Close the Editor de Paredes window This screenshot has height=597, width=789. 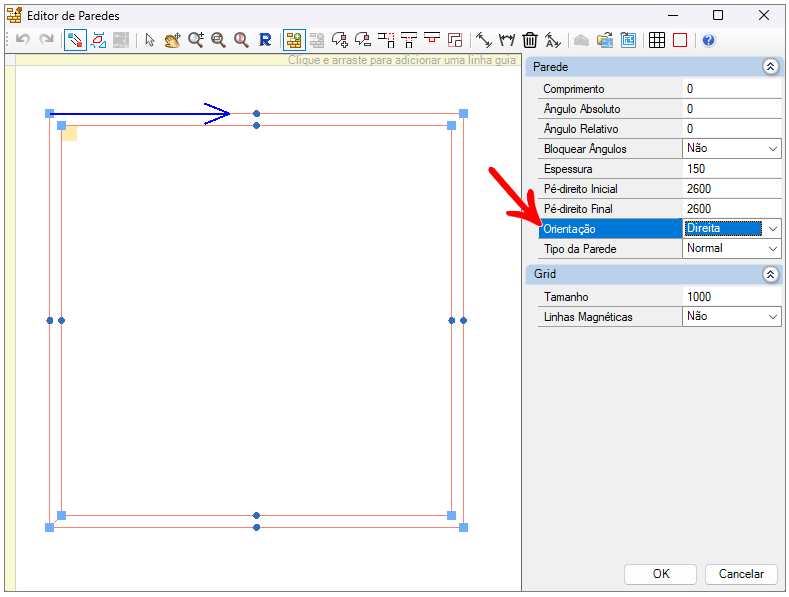(x=764, y=16)
